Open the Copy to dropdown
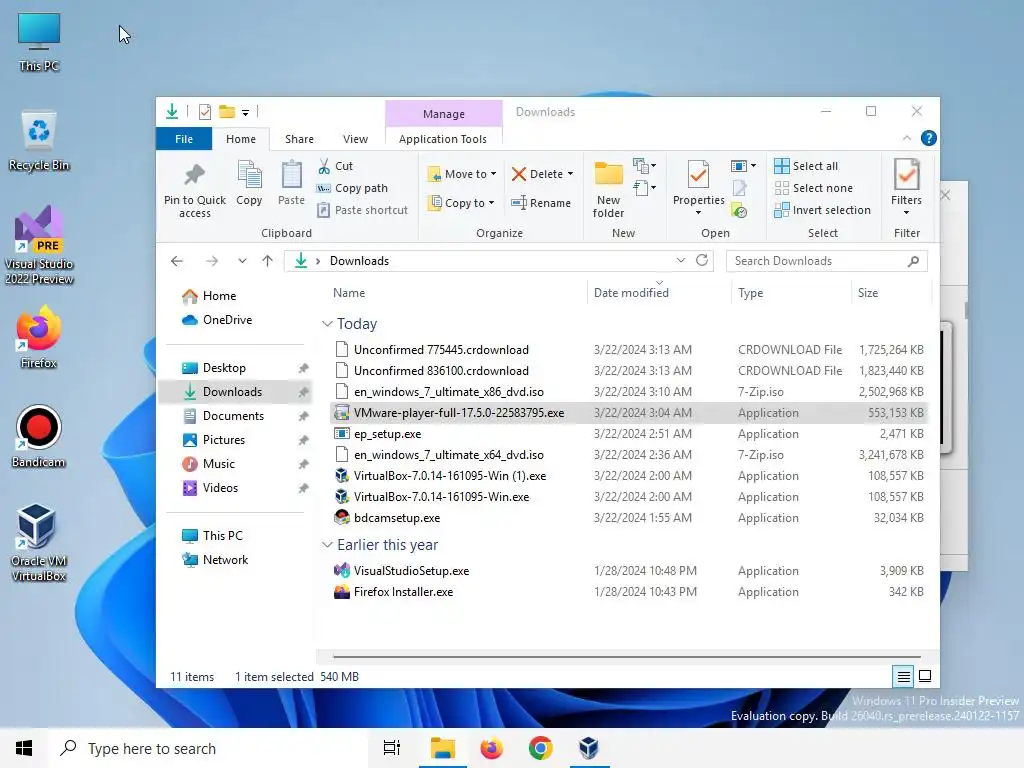This screenshot has width=1024, height=768. pyautogui.click(x=460, y=203)
